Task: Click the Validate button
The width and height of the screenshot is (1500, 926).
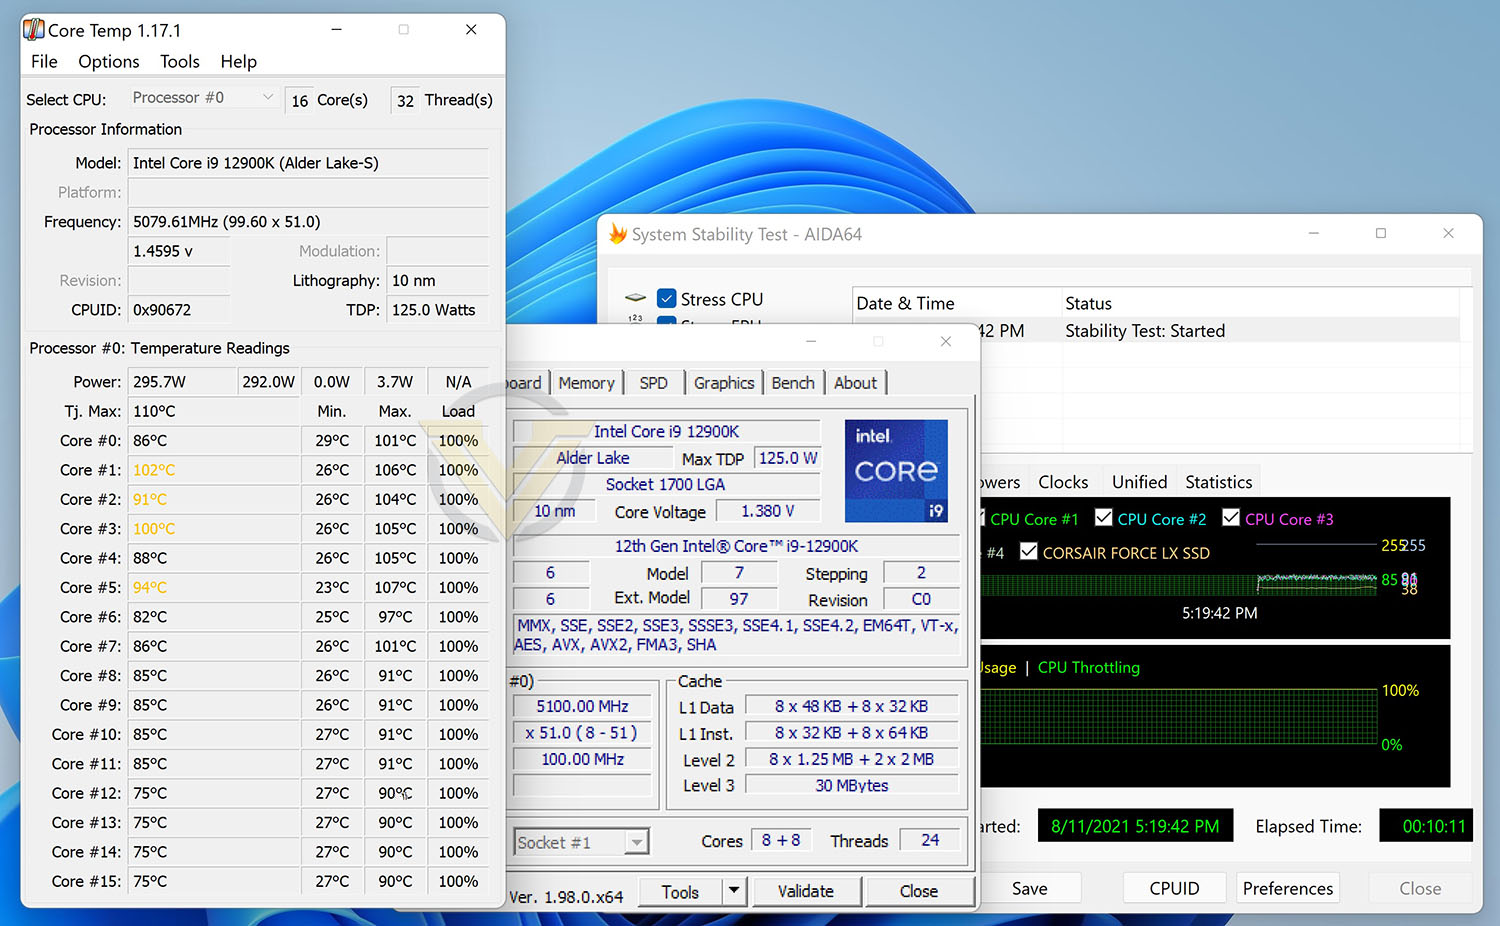Action: click(805, 891)
